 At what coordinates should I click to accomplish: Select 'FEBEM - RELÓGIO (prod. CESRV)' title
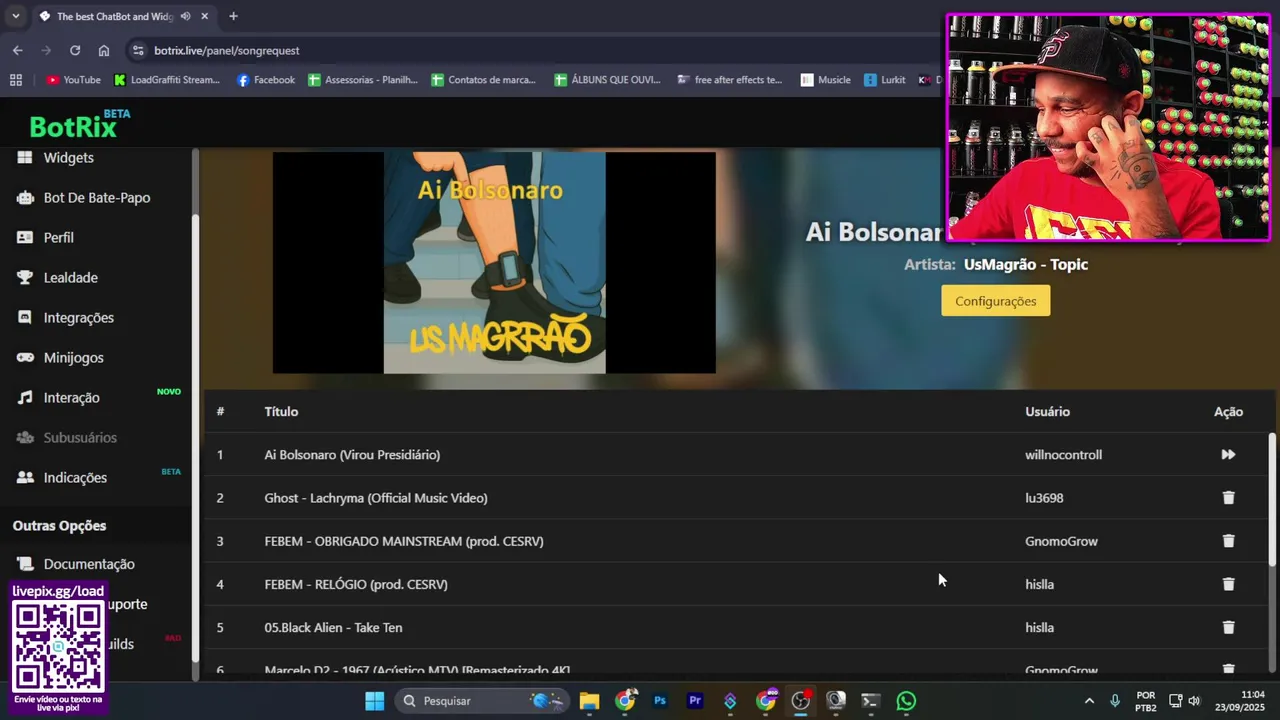point(356,584)
